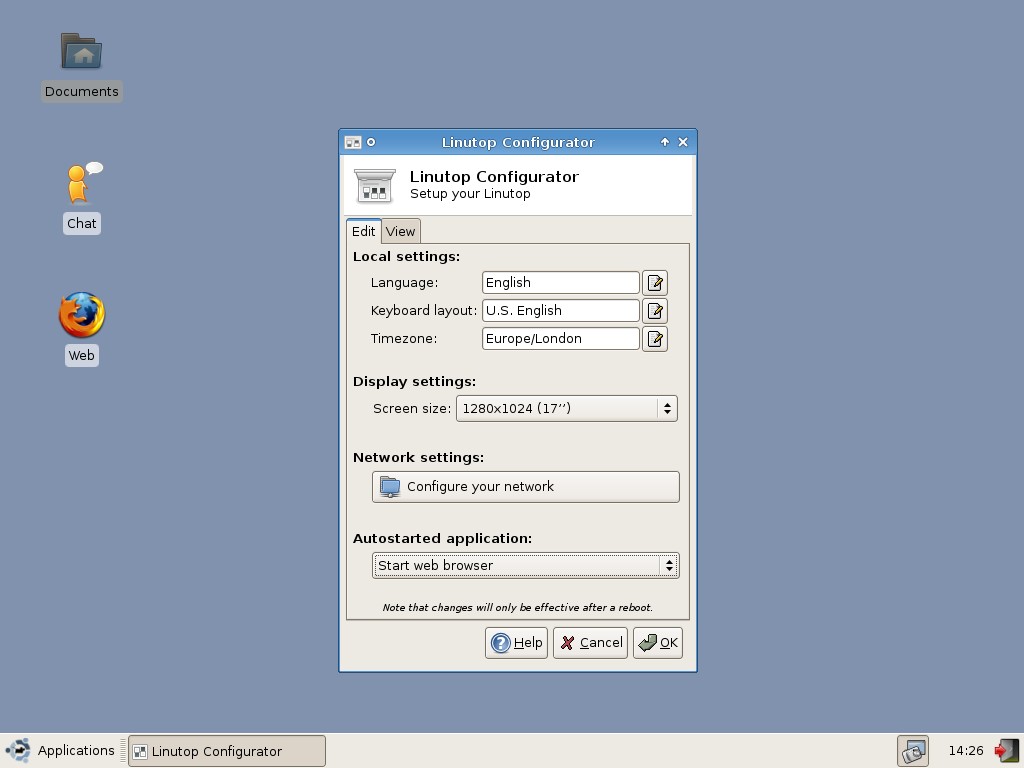Viewport: 1024px width, 768px height.
Task: Click the 'Autostarted application:' heading
Action: coord(442,539)
